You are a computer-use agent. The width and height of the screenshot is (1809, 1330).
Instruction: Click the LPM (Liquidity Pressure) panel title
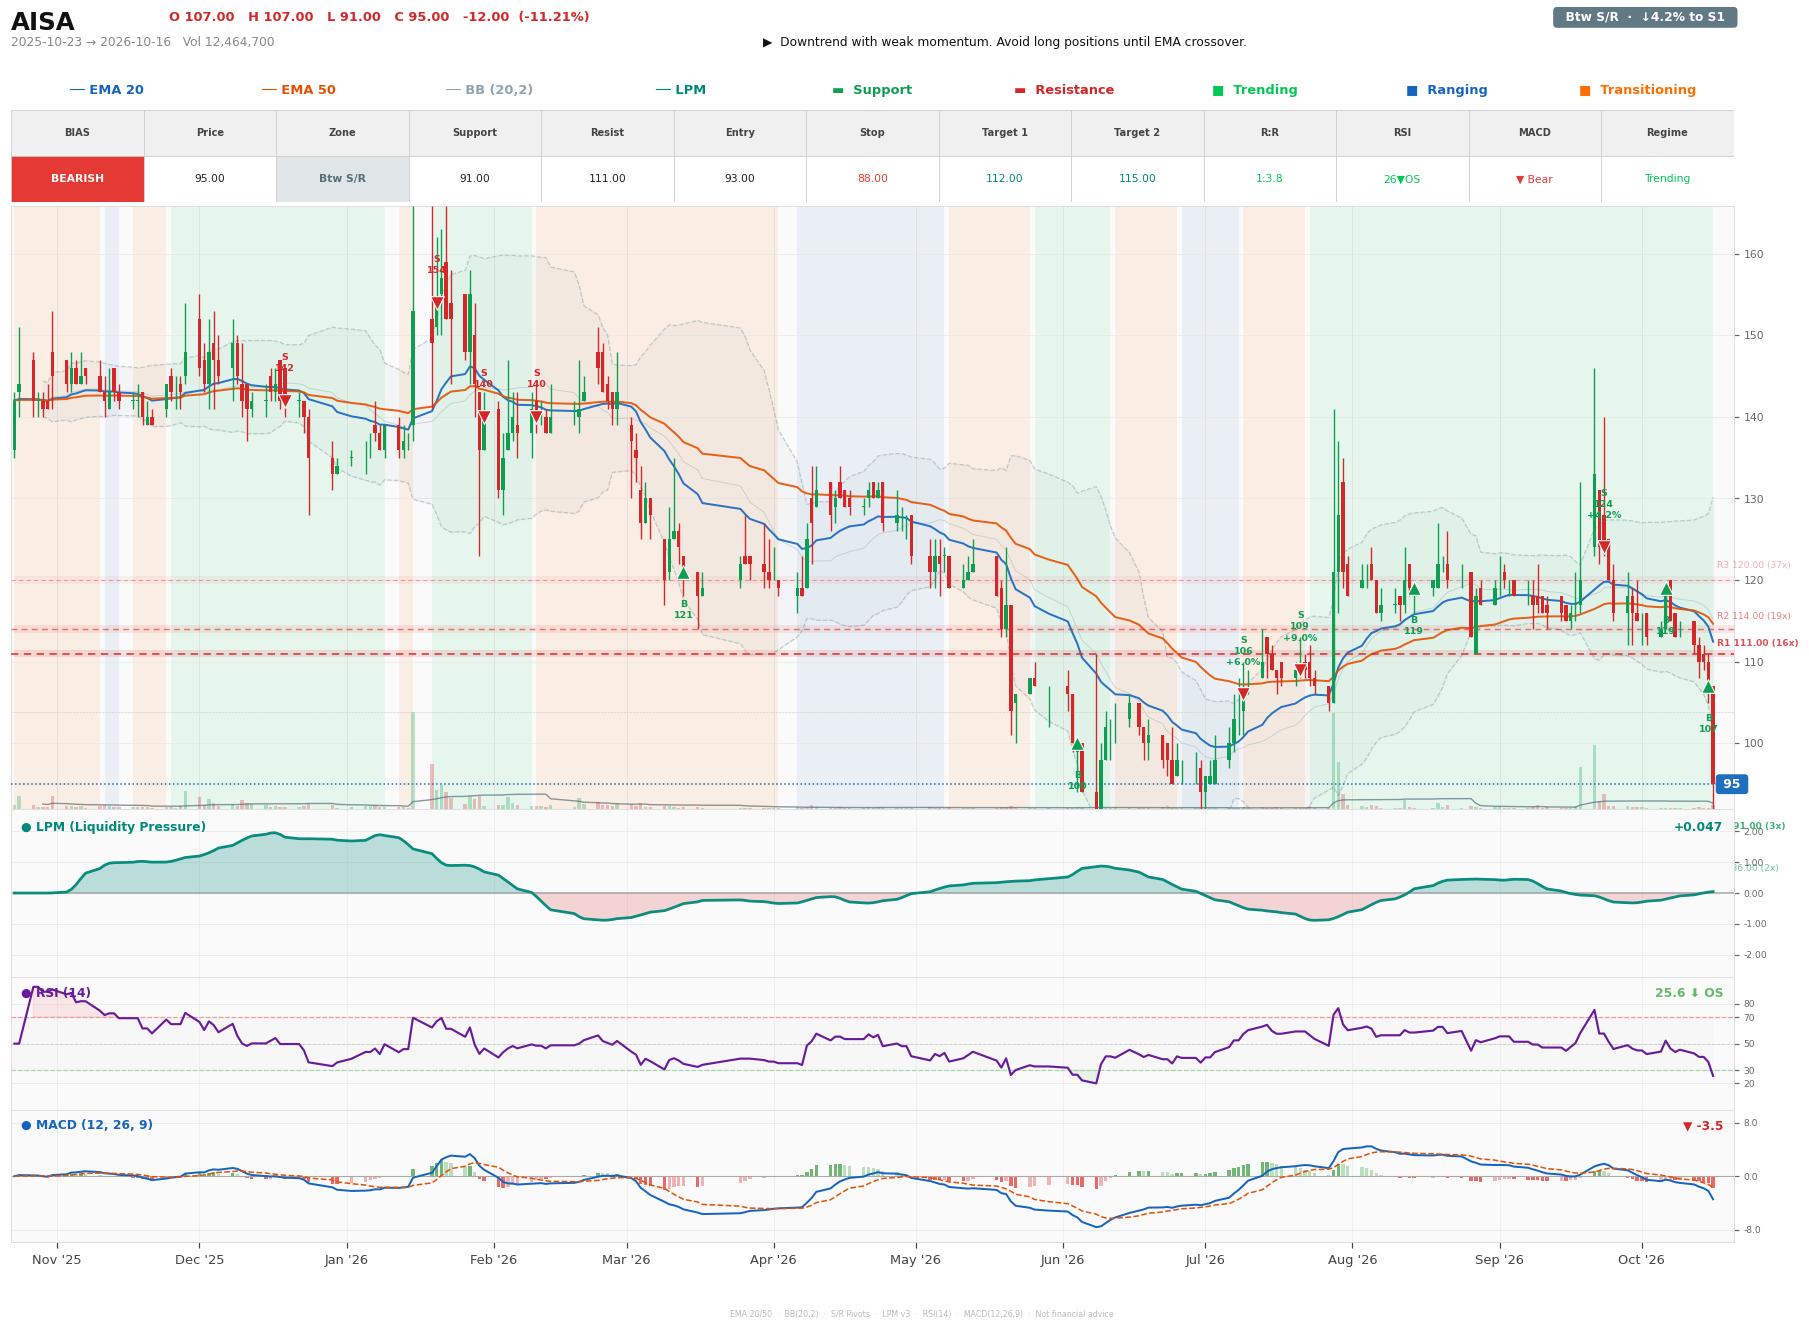click(113, 827)
